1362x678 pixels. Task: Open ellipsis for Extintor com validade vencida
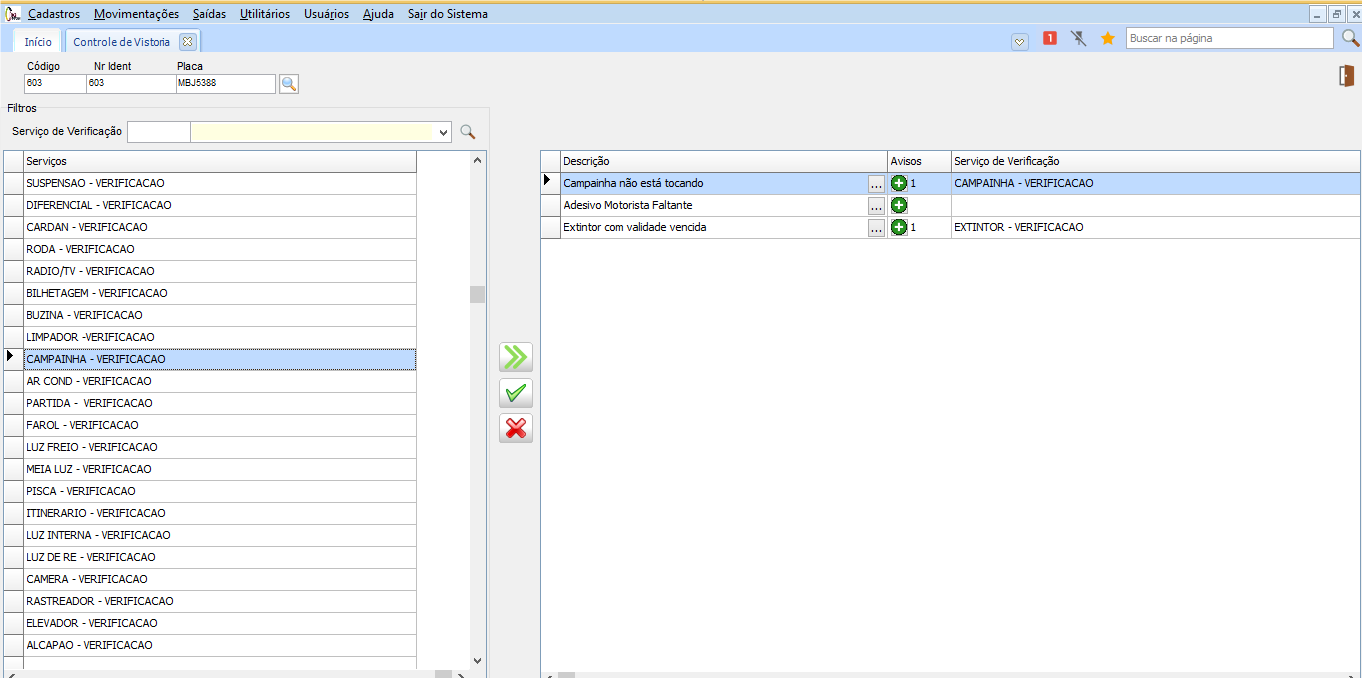click(877, 228)
